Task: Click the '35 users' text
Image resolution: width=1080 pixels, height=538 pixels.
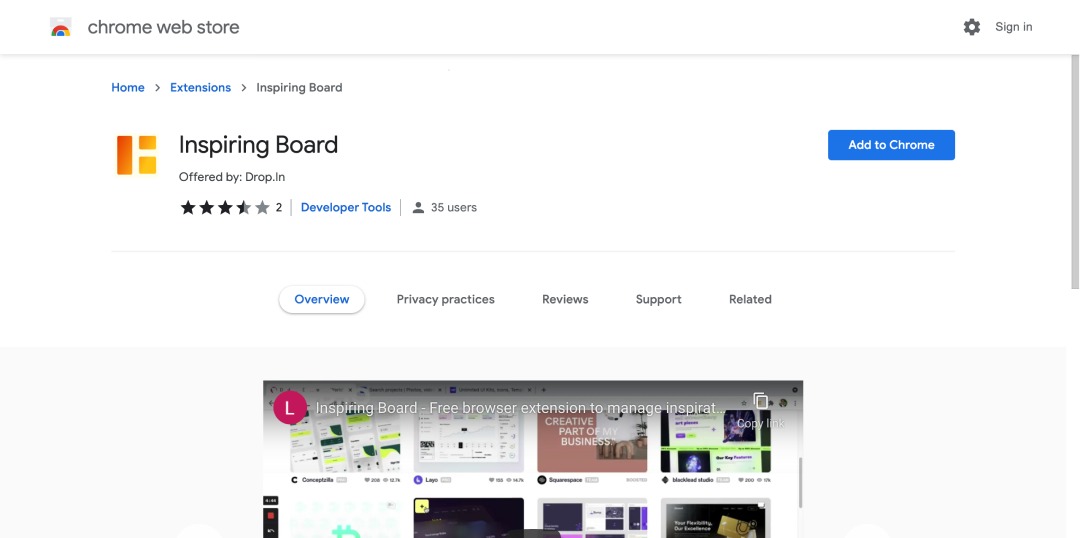Action: coord(453,207)
